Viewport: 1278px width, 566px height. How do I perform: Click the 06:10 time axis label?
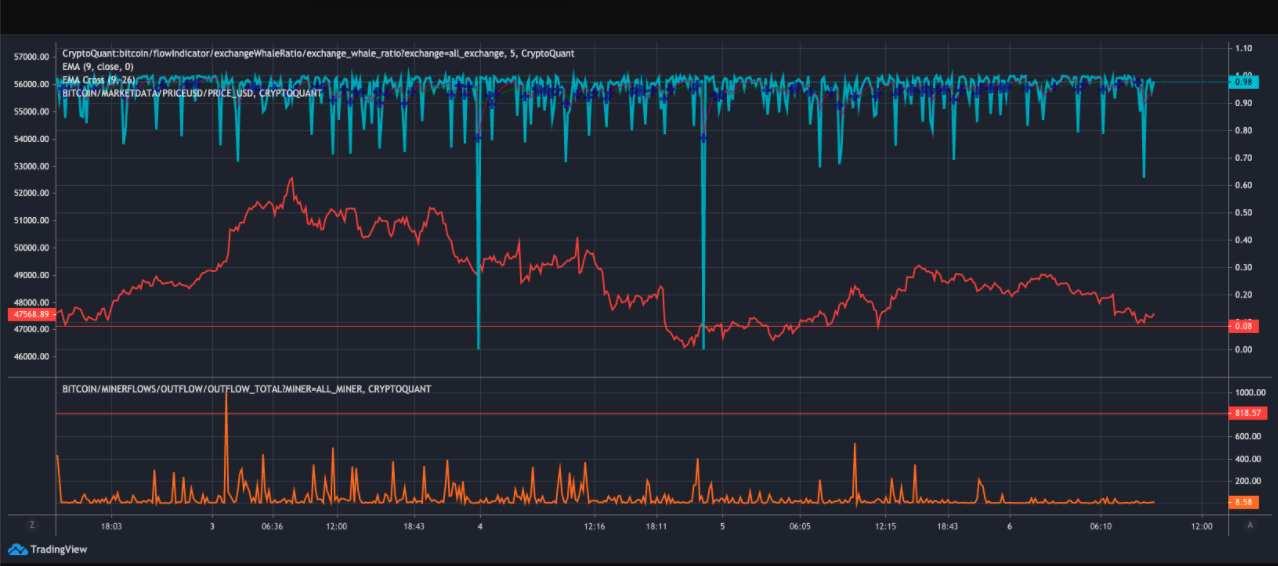pos(1101,526)
